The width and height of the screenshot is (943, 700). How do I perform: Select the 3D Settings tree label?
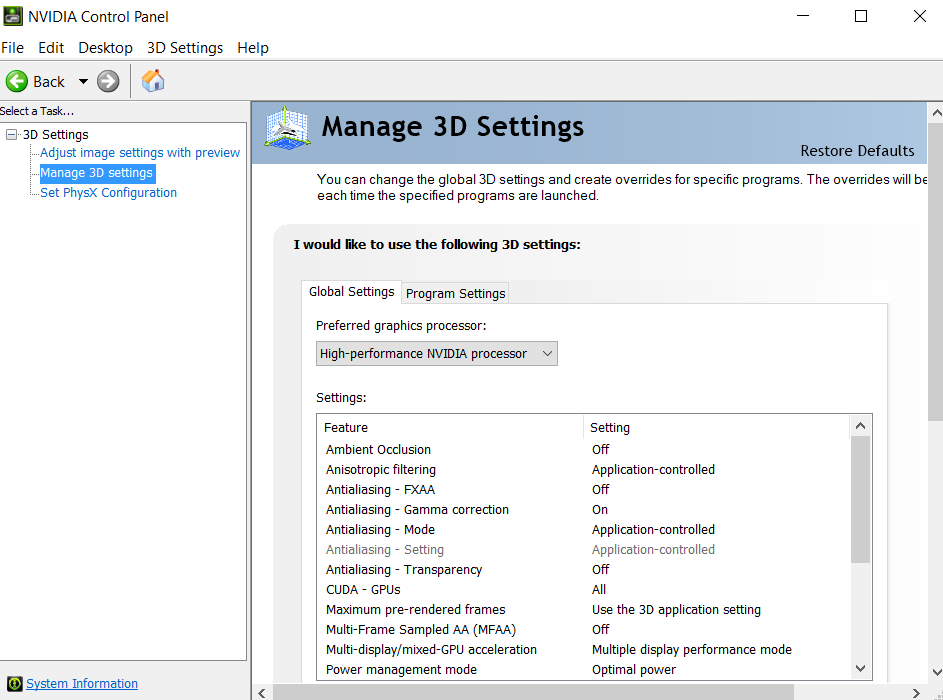(55, 135)
